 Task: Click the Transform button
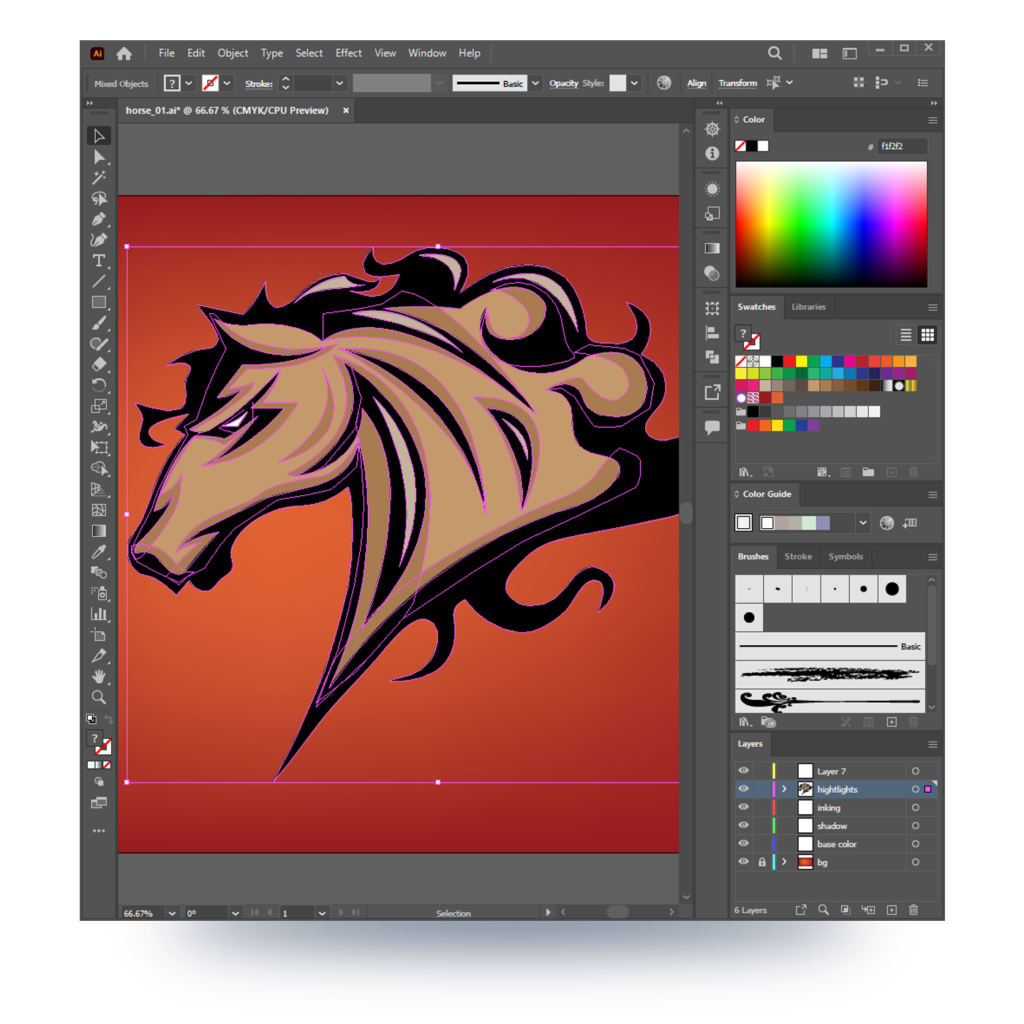point(737,84)
